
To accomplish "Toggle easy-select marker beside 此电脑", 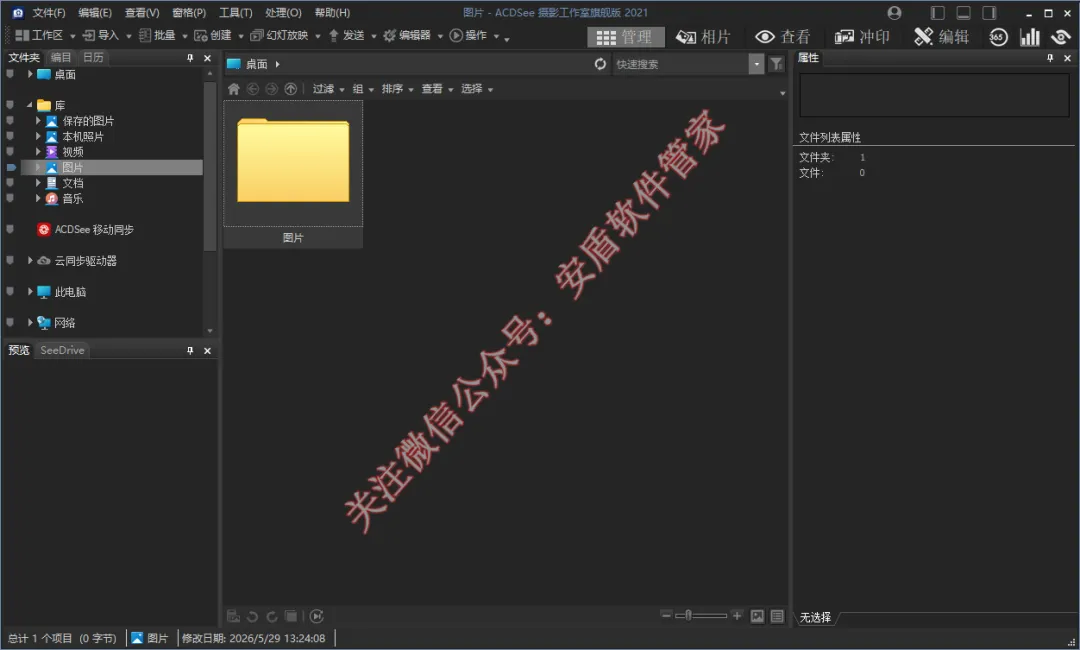I will tap(10, 291).
